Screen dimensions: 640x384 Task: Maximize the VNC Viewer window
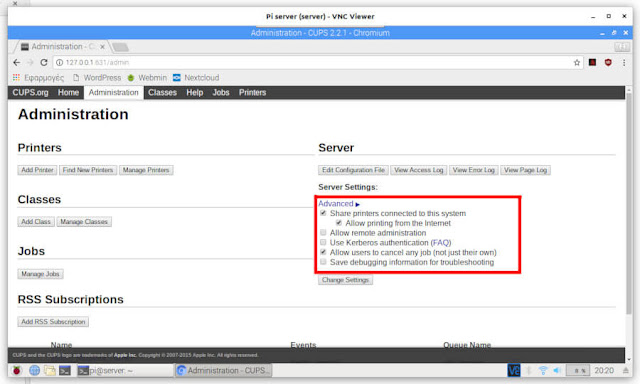click(x=609, y=16)
